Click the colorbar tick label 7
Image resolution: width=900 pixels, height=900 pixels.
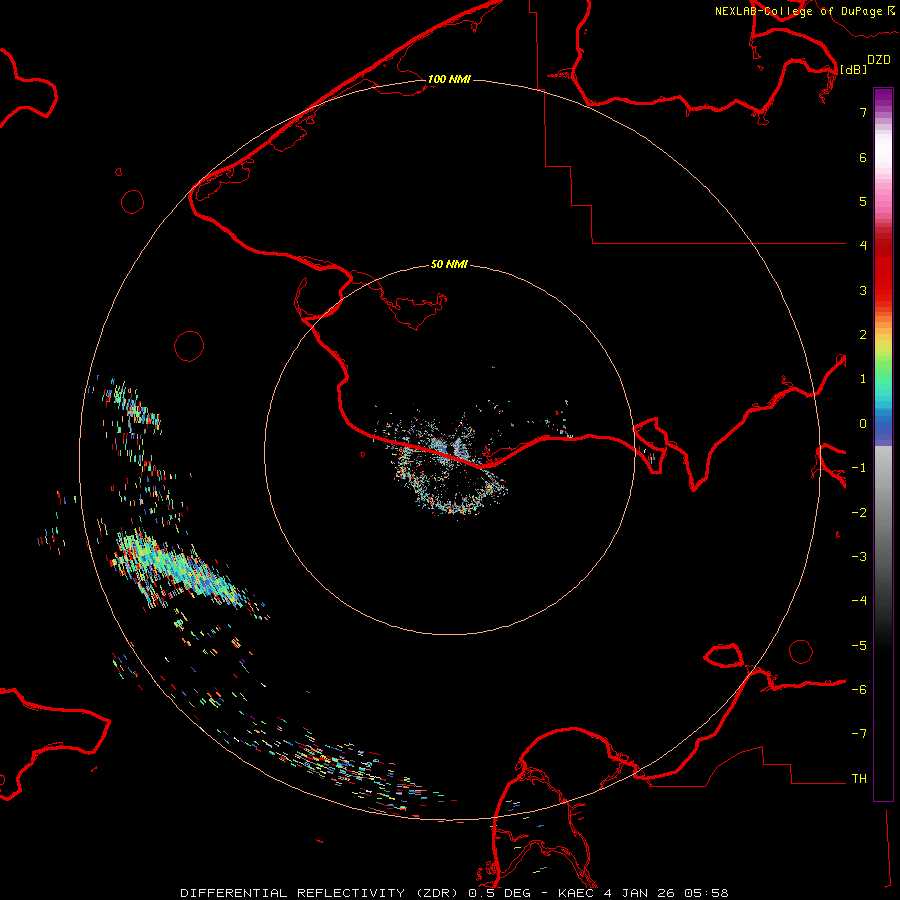863,112
